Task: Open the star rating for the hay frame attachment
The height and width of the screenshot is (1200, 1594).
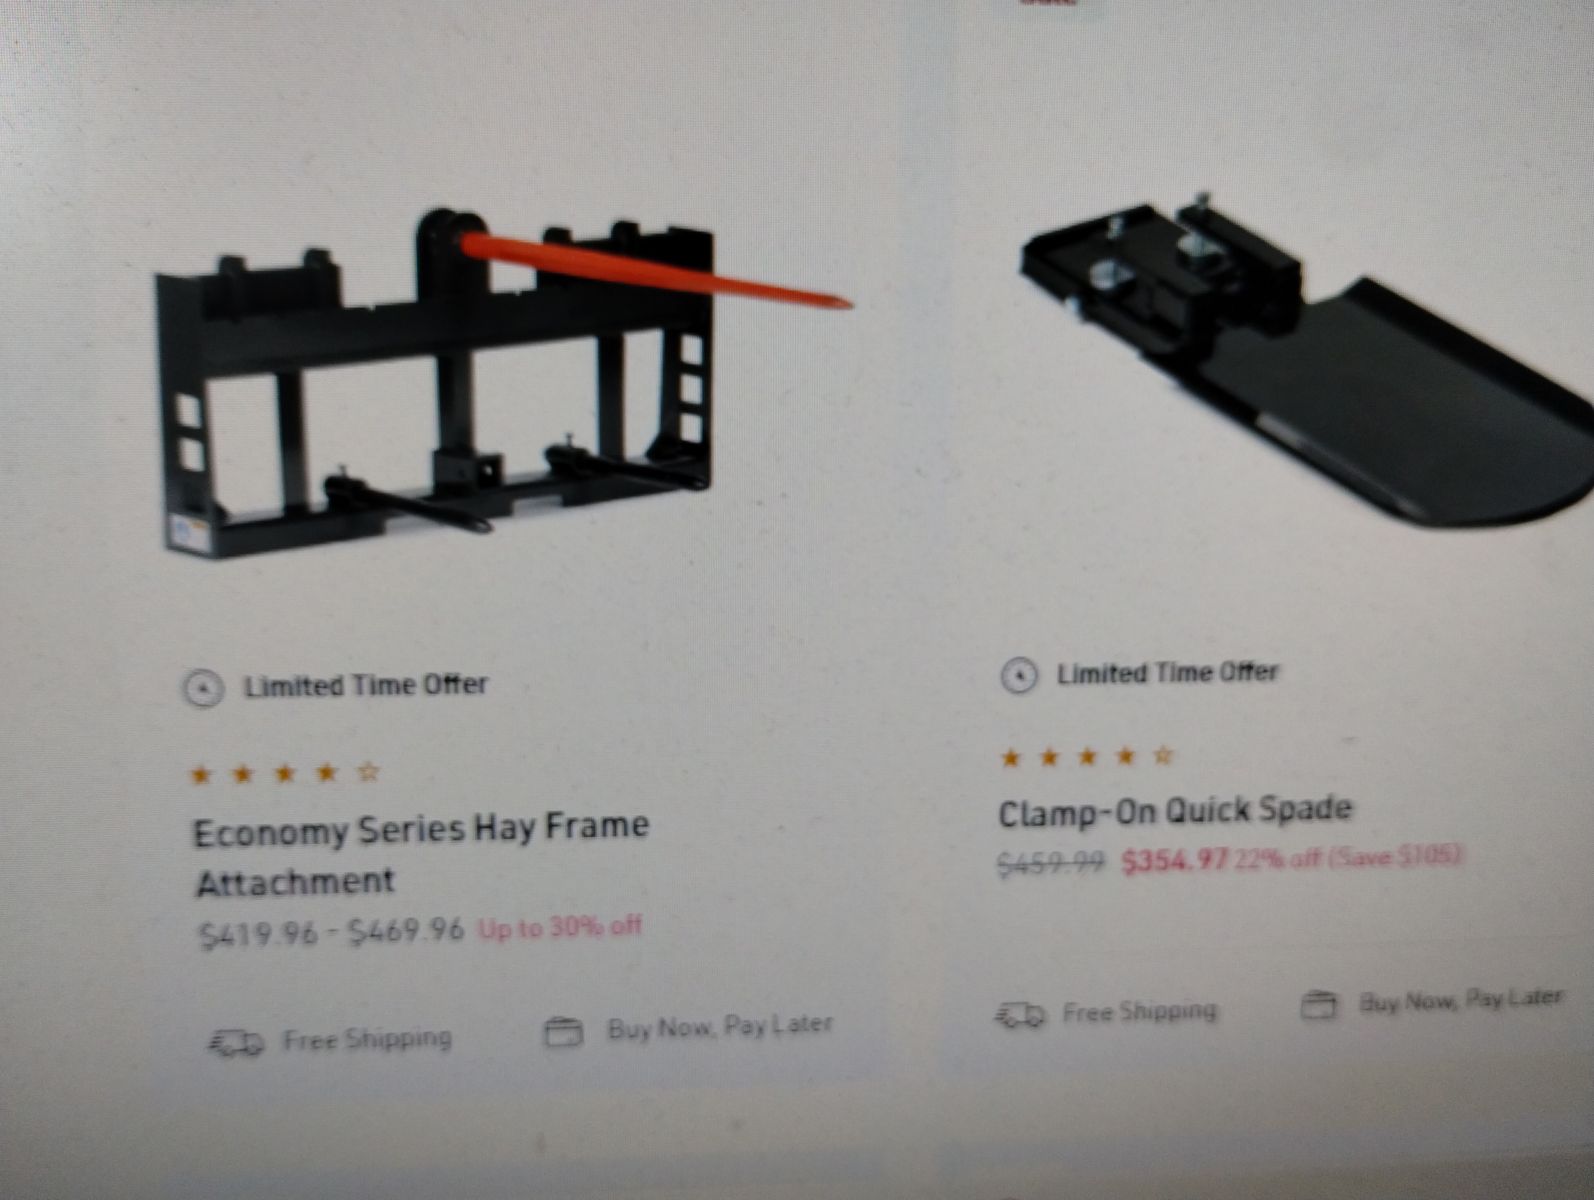Action: [285, 773]
